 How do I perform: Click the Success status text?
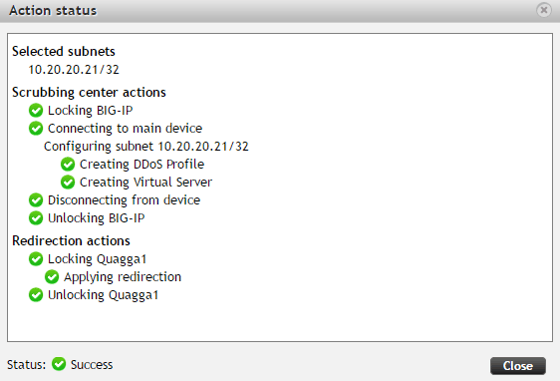pos(92,365)
